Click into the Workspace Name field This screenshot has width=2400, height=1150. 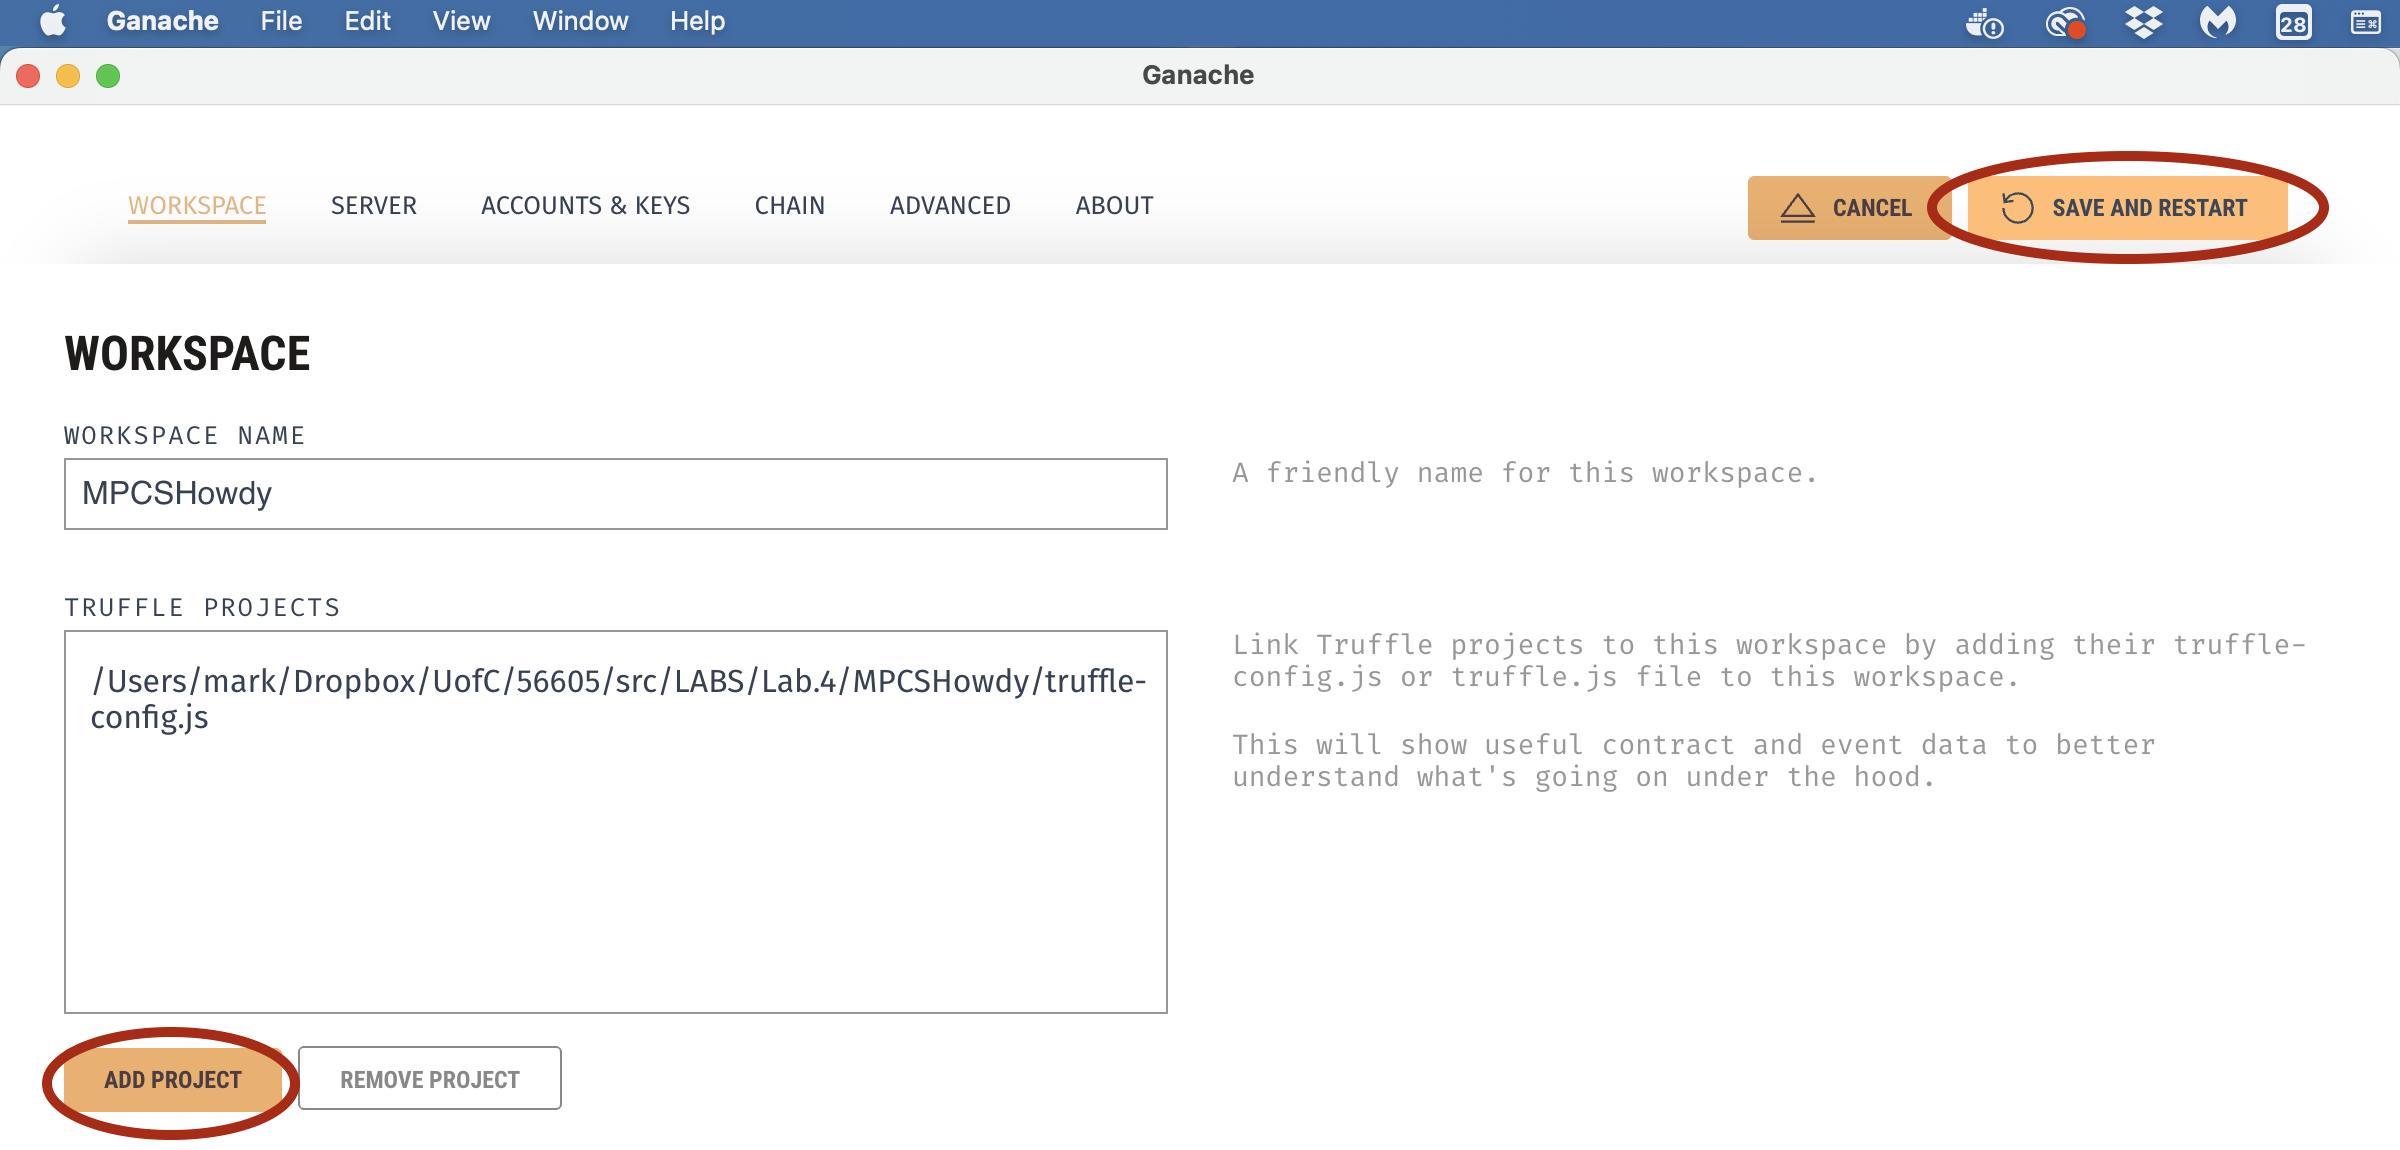615,494
